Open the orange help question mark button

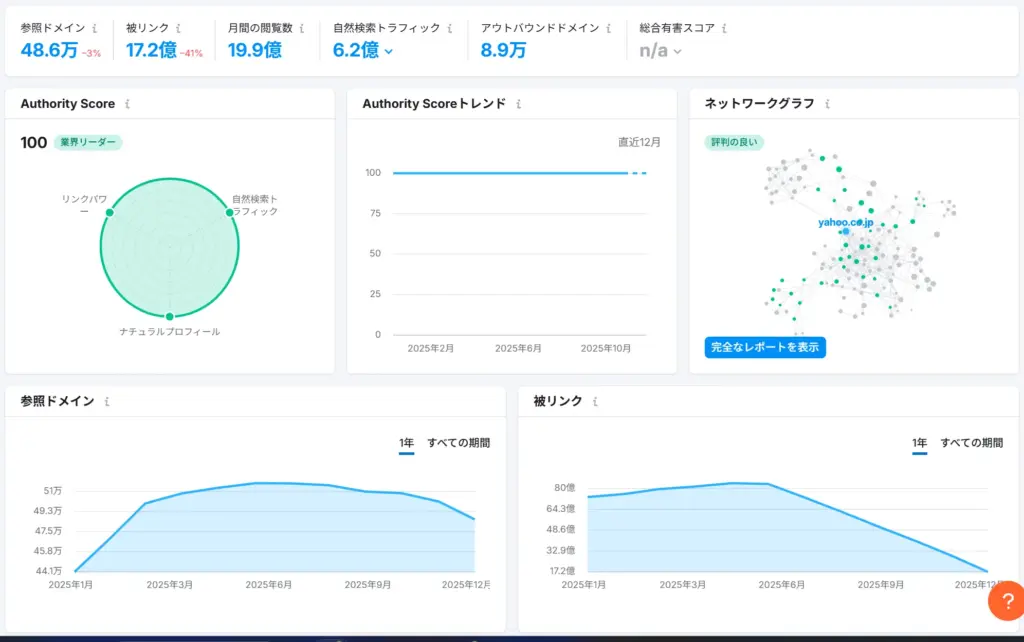[1007, 601]
